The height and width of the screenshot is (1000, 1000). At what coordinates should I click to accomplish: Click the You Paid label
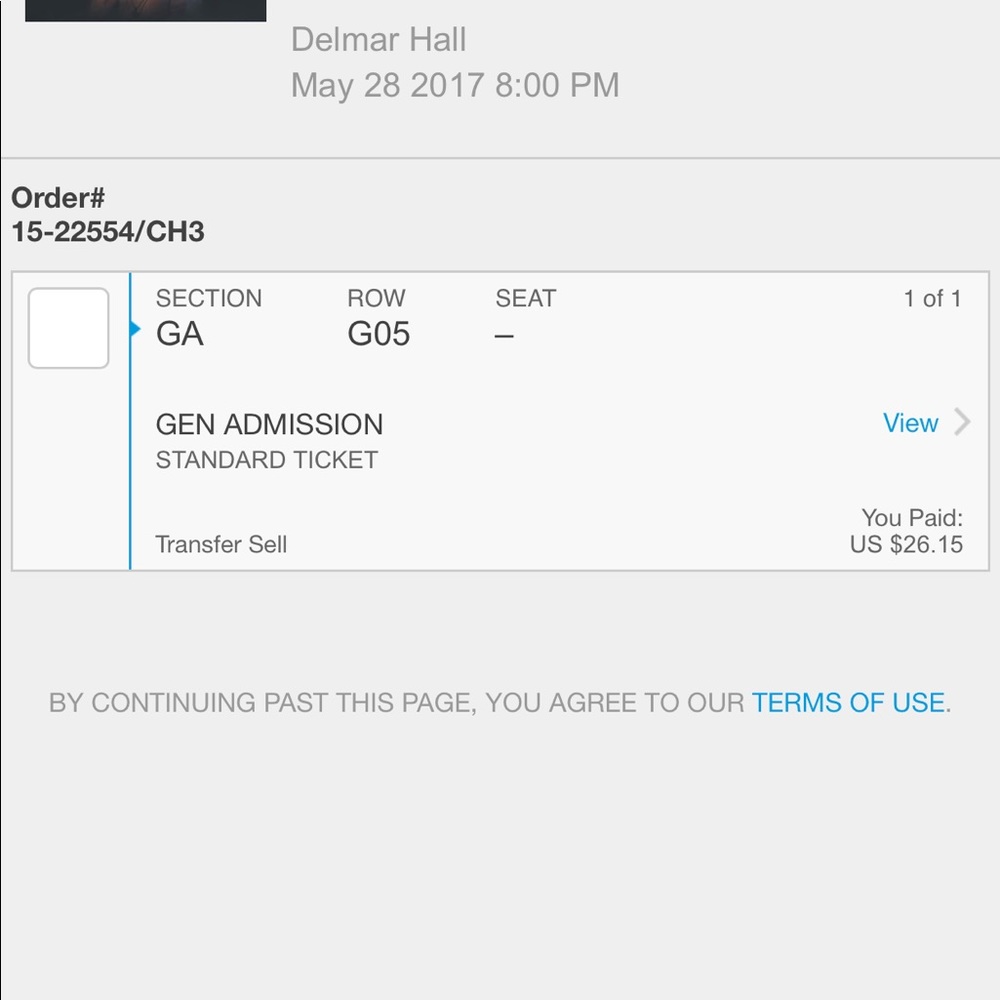point(912,517)
